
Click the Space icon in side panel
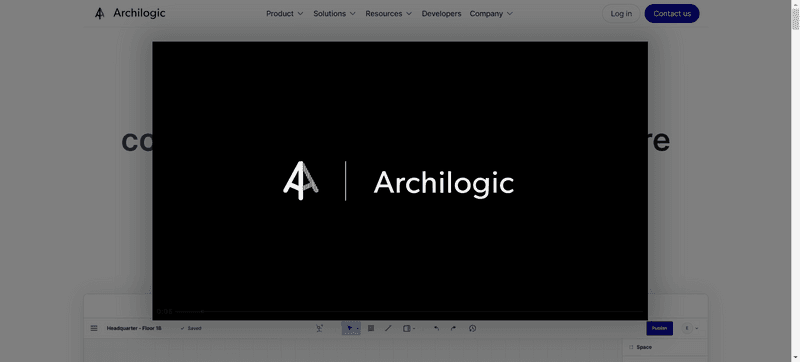631,347
